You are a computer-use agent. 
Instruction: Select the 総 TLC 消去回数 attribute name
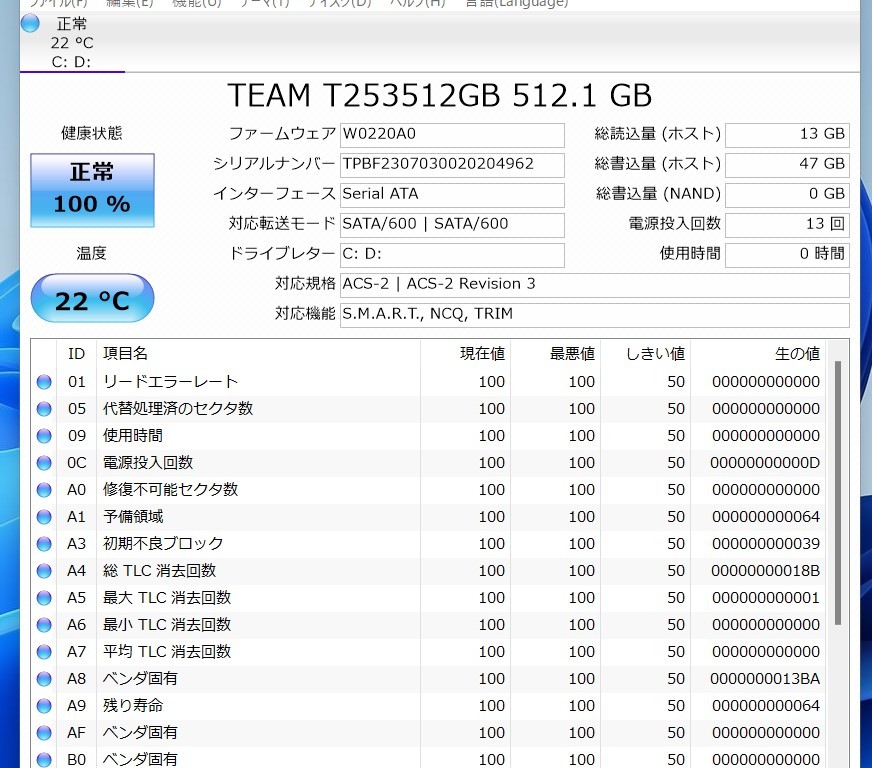pos(159,571)
